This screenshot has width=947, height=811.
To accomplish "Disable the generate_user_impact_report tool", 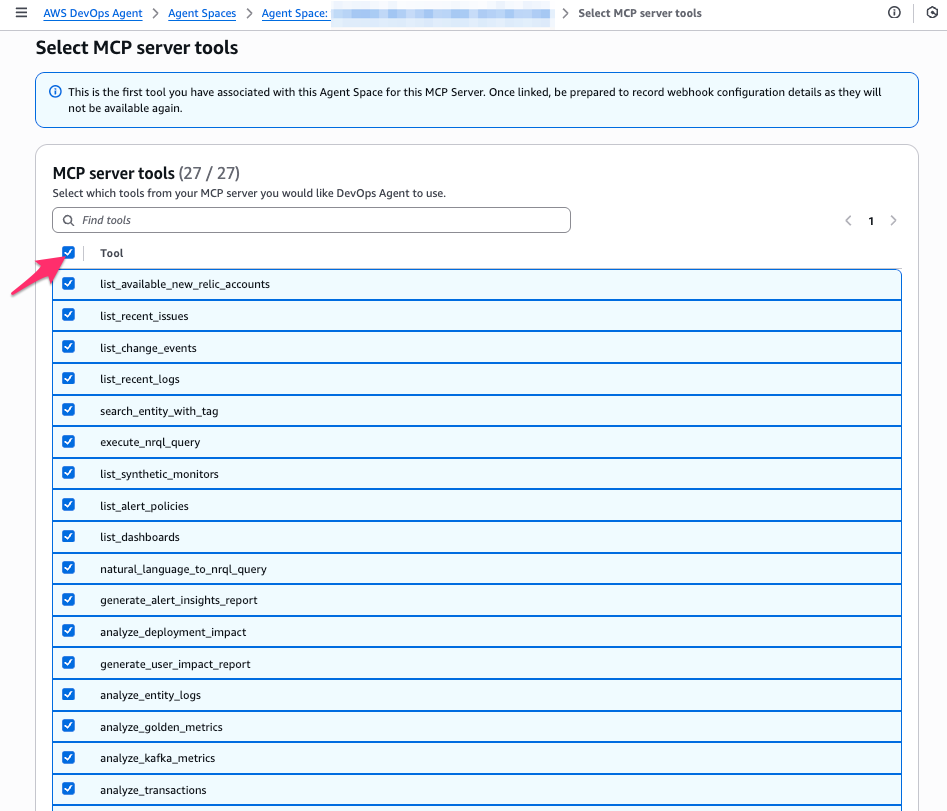I will 68,663.
